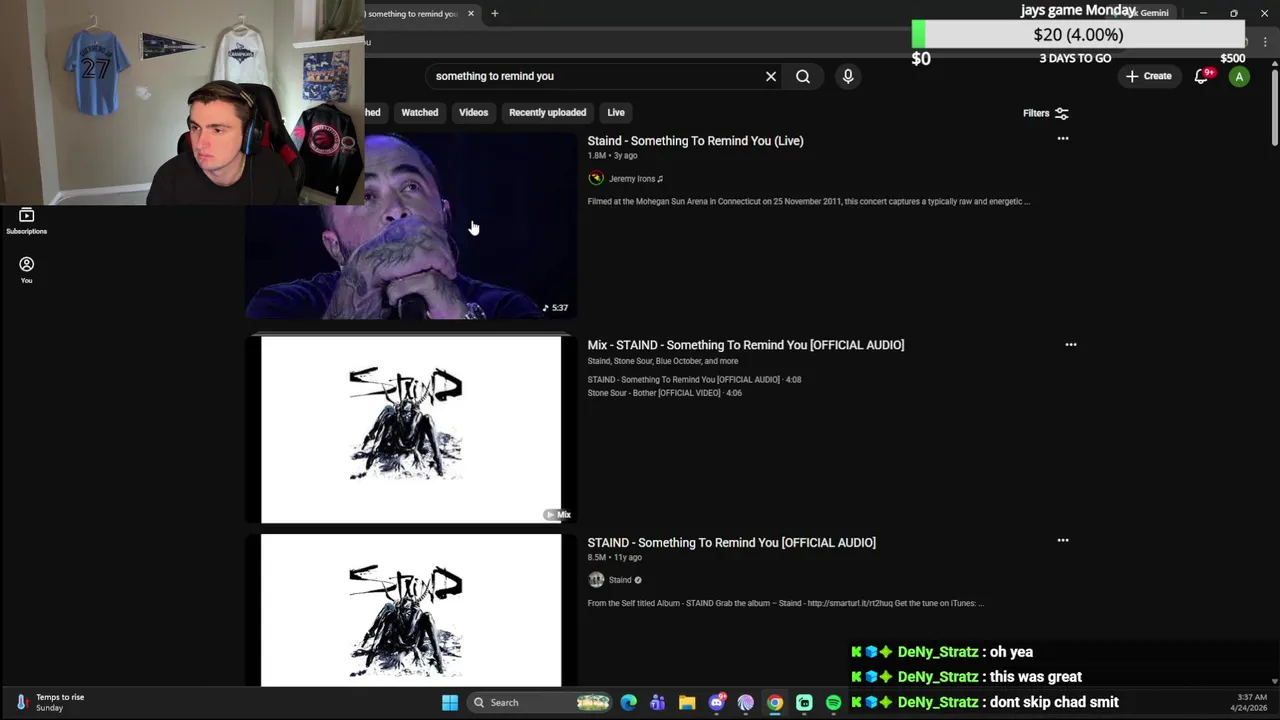Screen dimensions: 1280x720
Task: Visit the Jeremy Irons channel link
Action: pyautogui.click(x=635, y=179)
